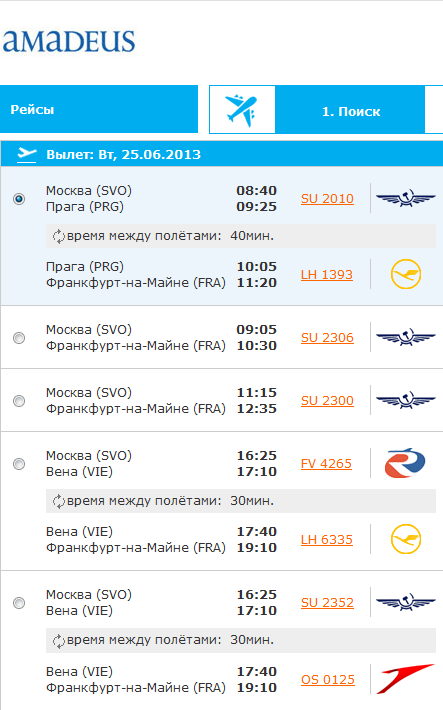
Task: Select the 11:15 SU 2300 flight radio button
Action: (x=19, y=401)
